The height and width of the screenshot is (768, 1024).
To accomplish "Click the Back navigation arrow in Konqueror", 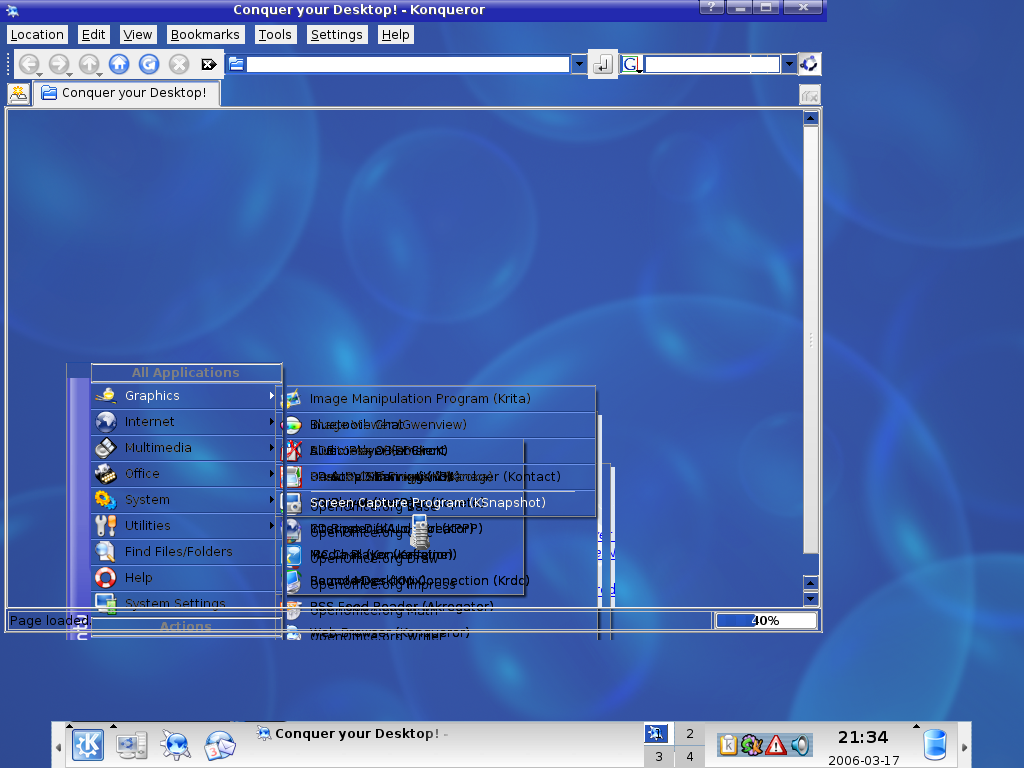I will point(29,64).
